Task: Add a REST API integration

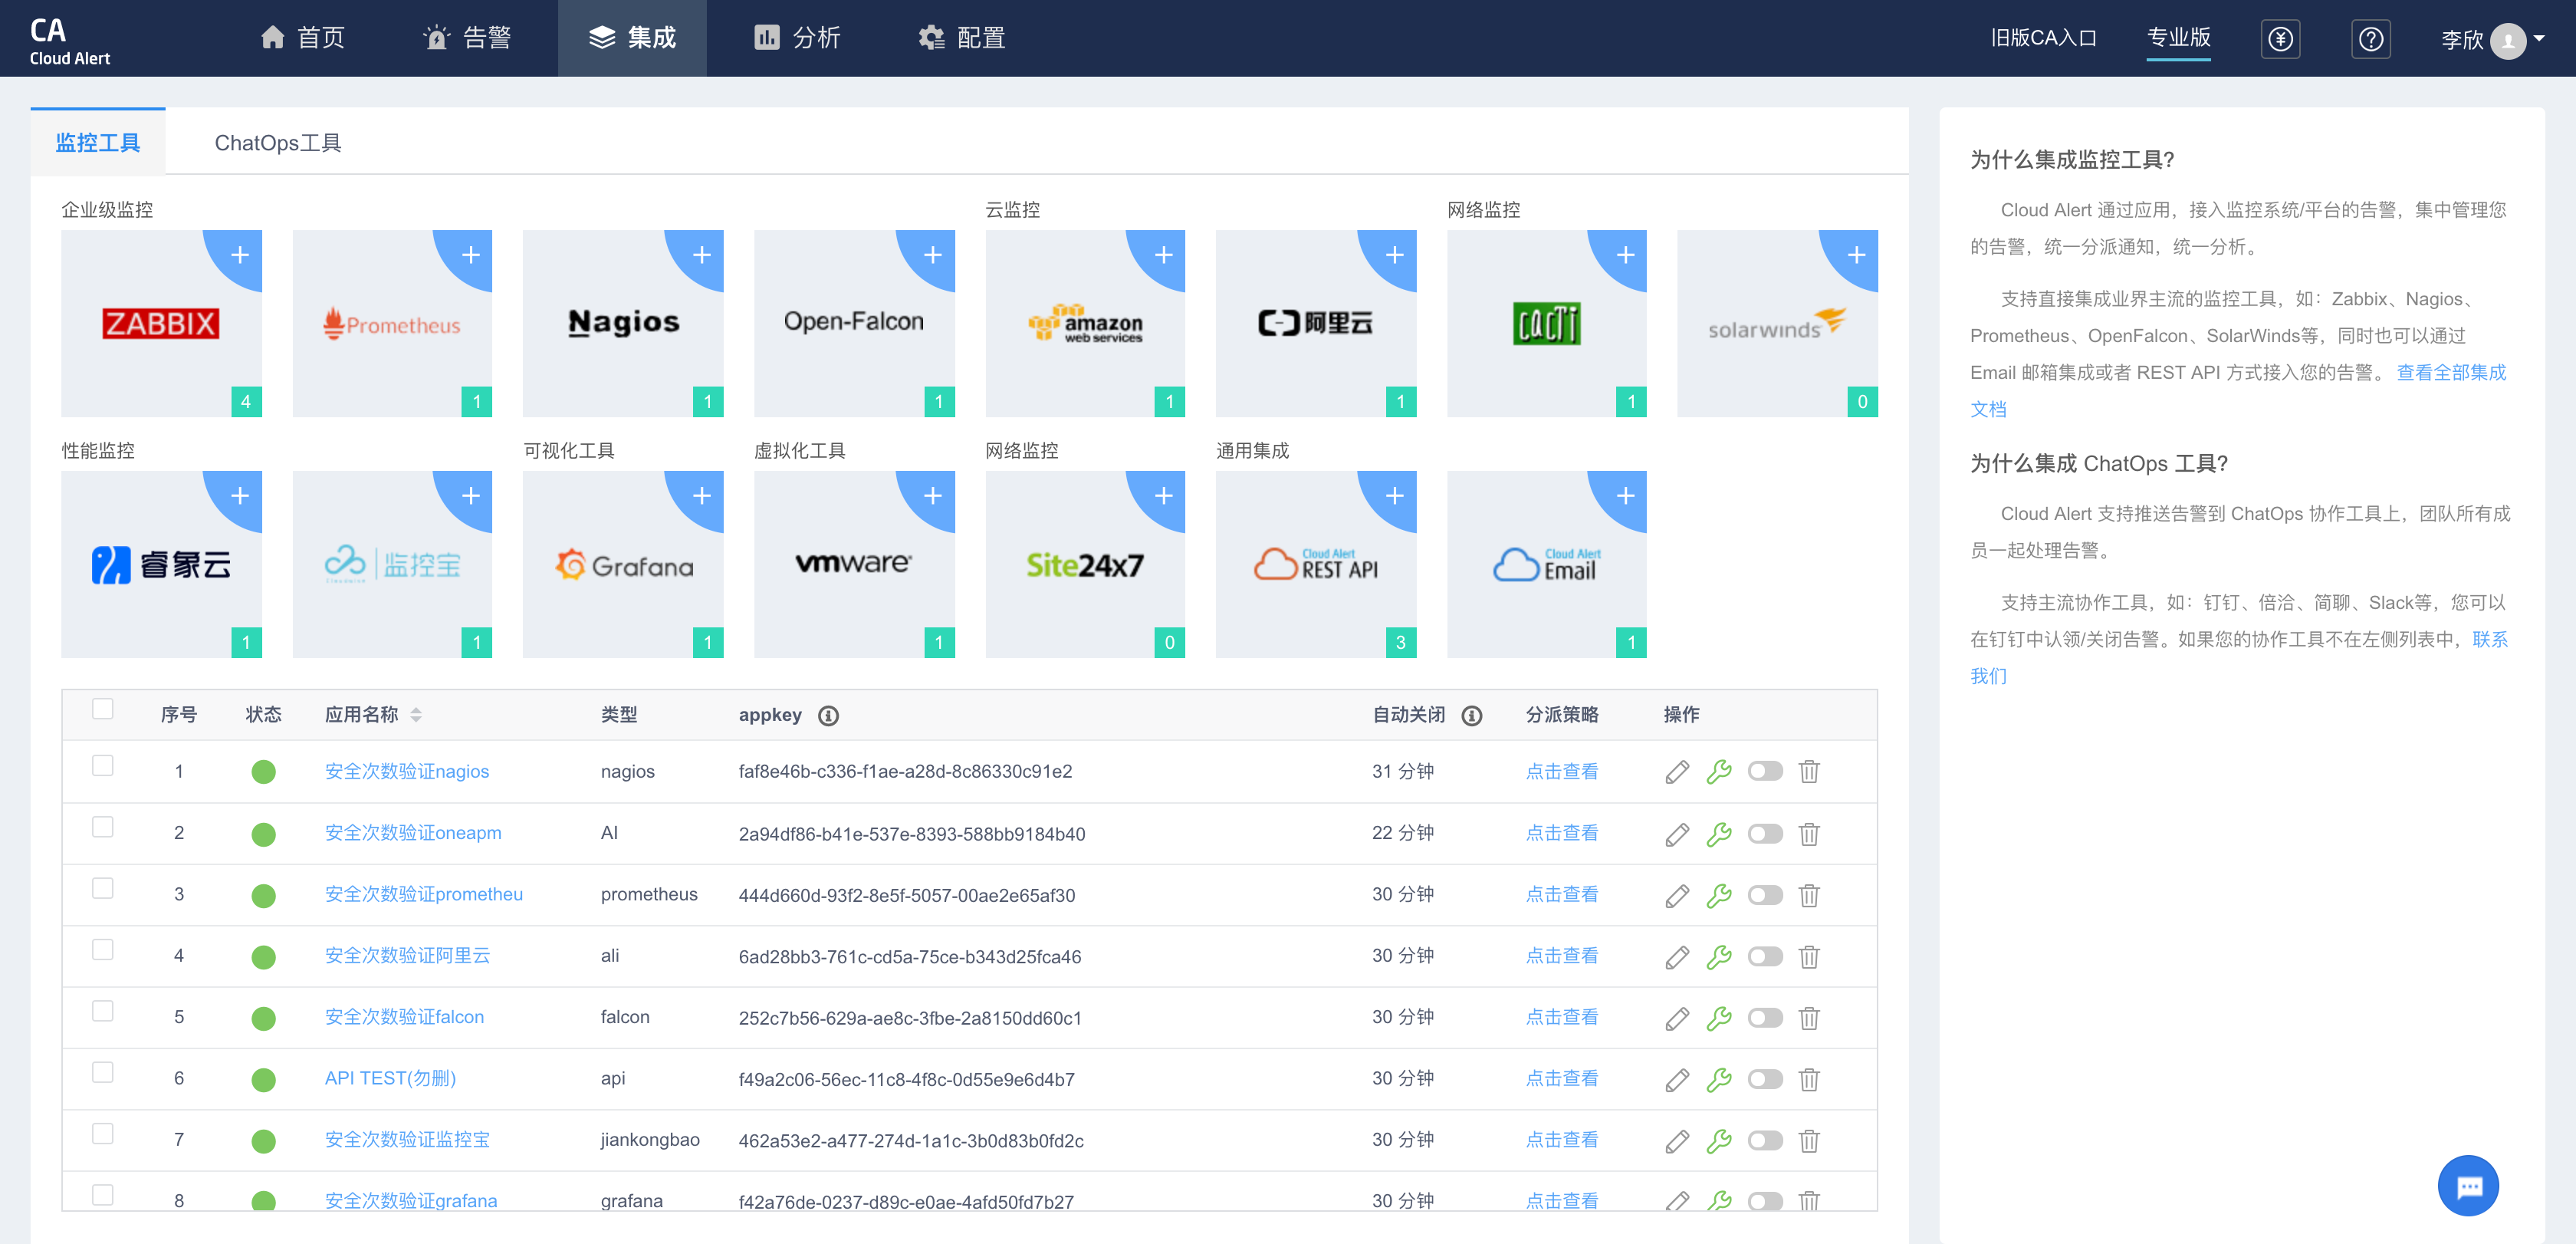Action: tap(1395, 496)
